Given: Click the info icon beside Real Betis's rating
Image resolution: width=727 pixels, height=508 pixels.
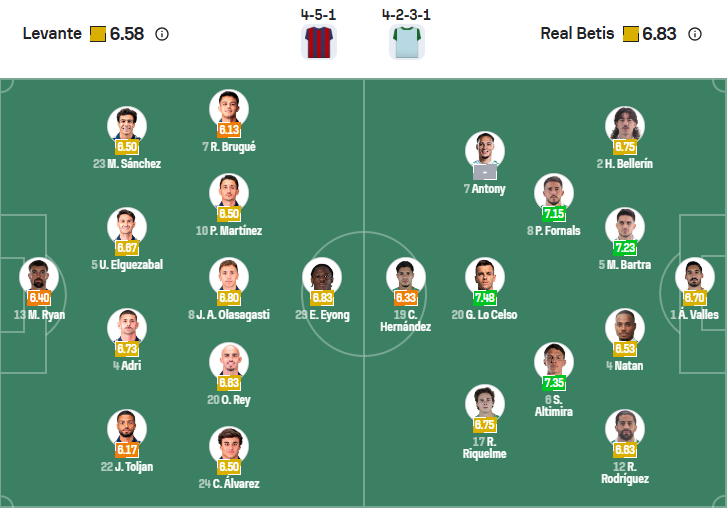Looking at the screenshot, I should 695,34.
